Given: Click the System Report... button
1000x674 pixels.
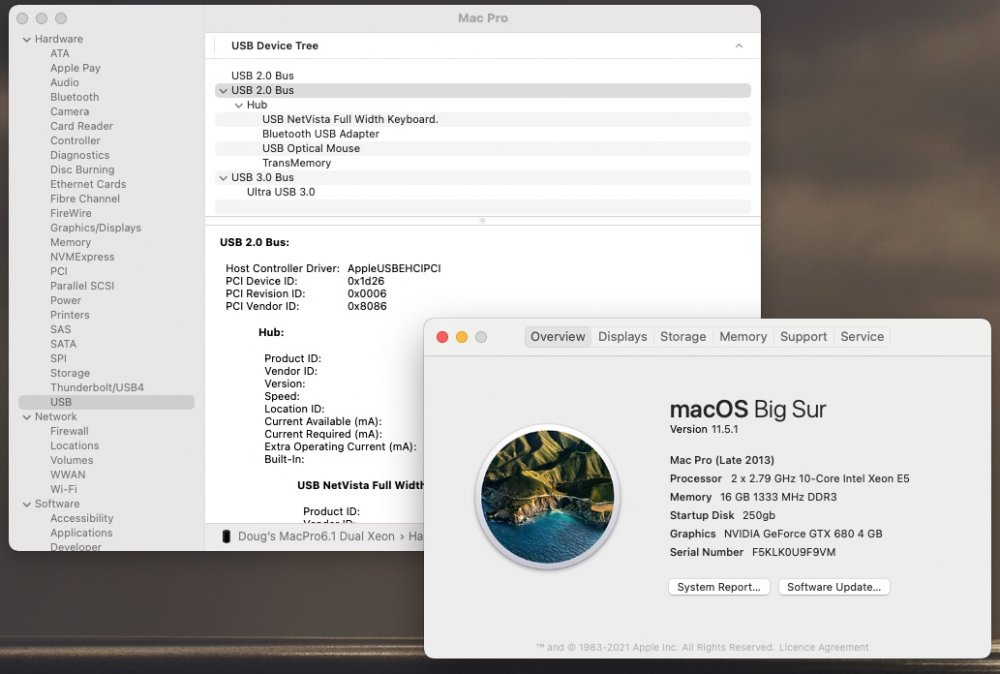Looking at the screenshot, I should pos(719,587).
